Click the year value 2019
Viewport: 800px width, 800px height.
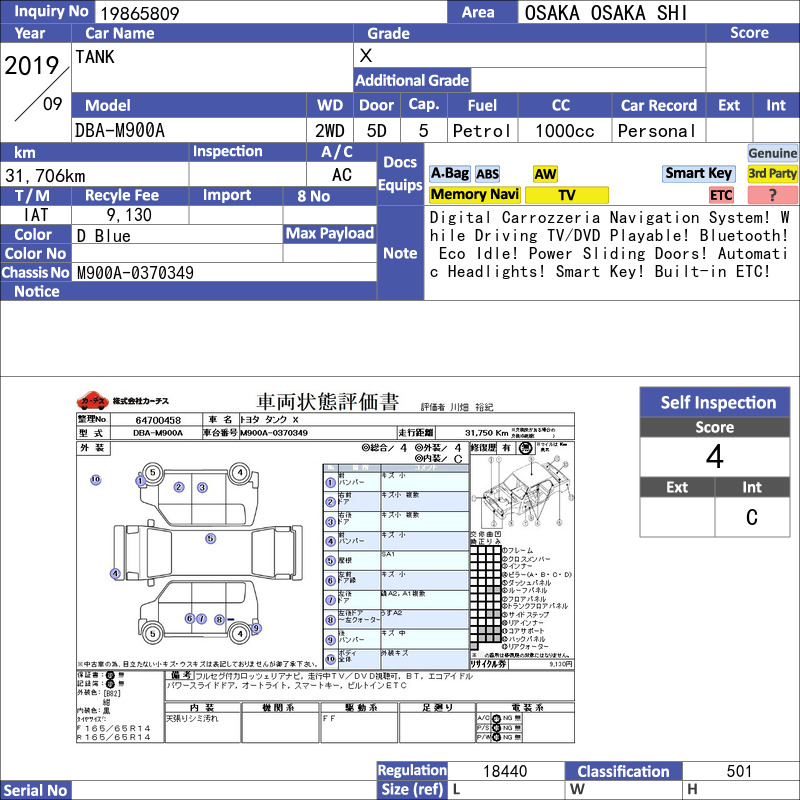tap(32, 65)
